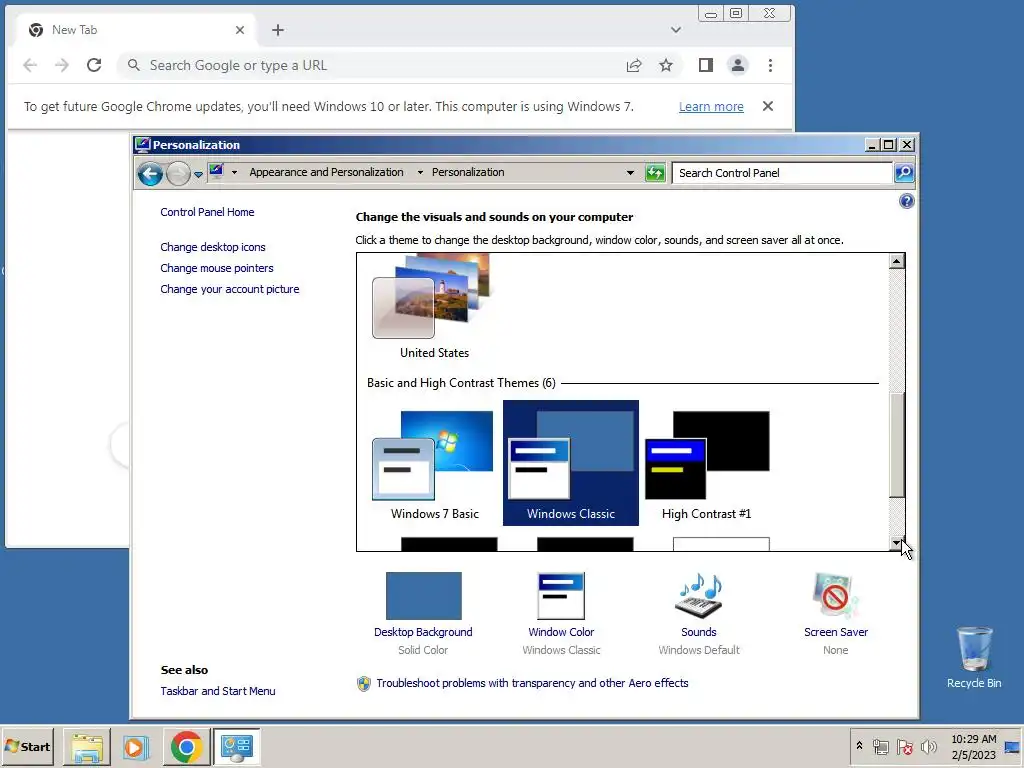The height and width of the screenshot is (768, 1024).
Task: Open Change your account picture link
Action: [x=230, y=289]
